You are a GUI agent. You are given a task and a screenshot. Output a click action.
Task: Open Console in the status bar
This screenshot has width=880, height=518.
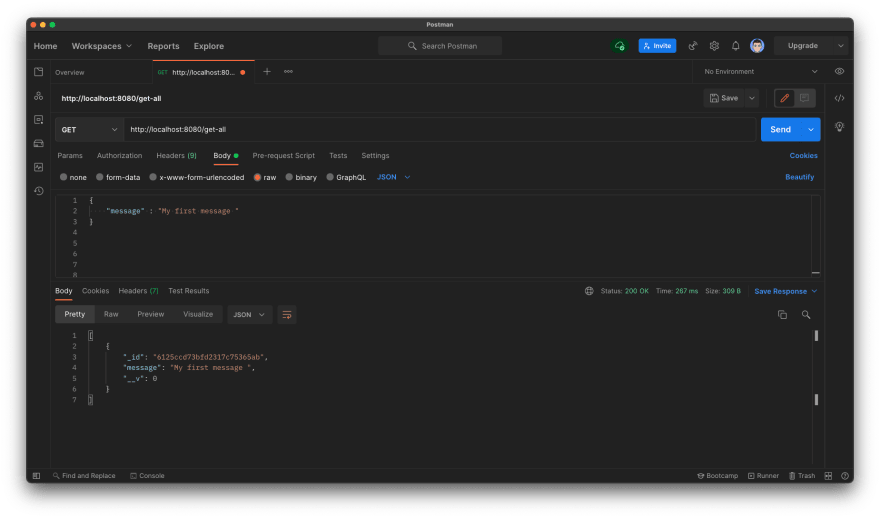point(148,476)
